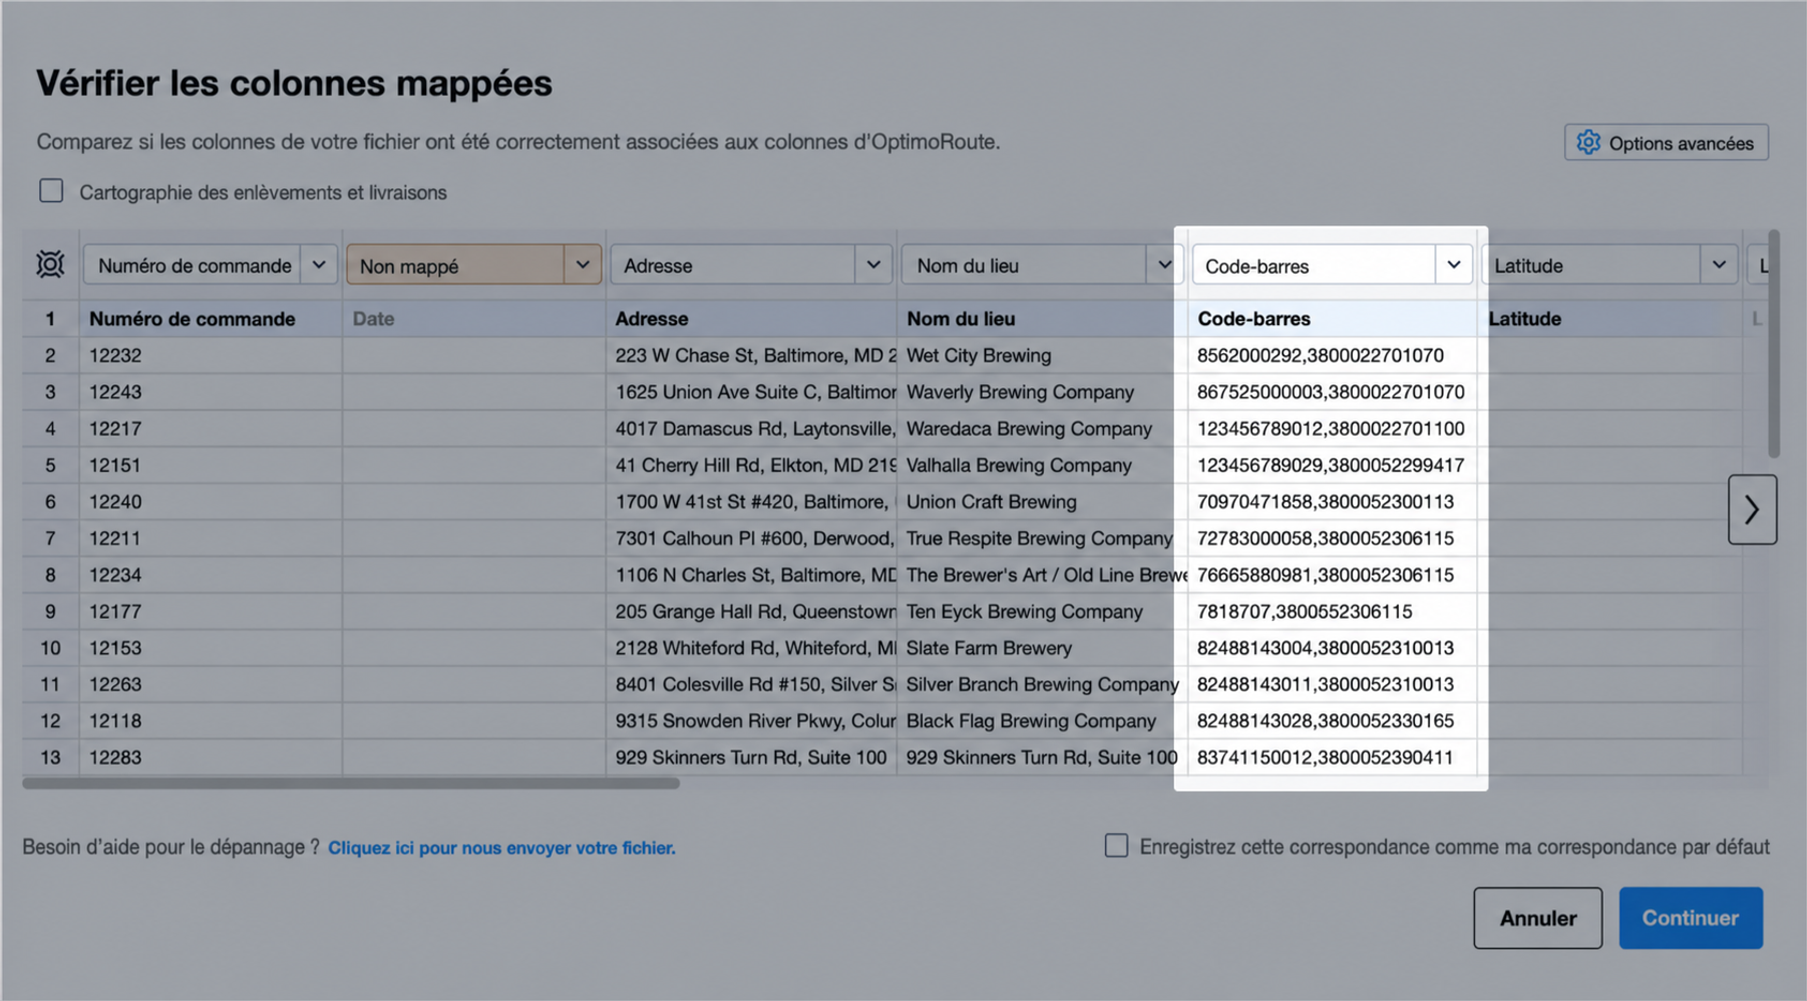Click the Waredaca Brewing Company cell
Screen dimensions: 1807x1001
point(1042,428)
